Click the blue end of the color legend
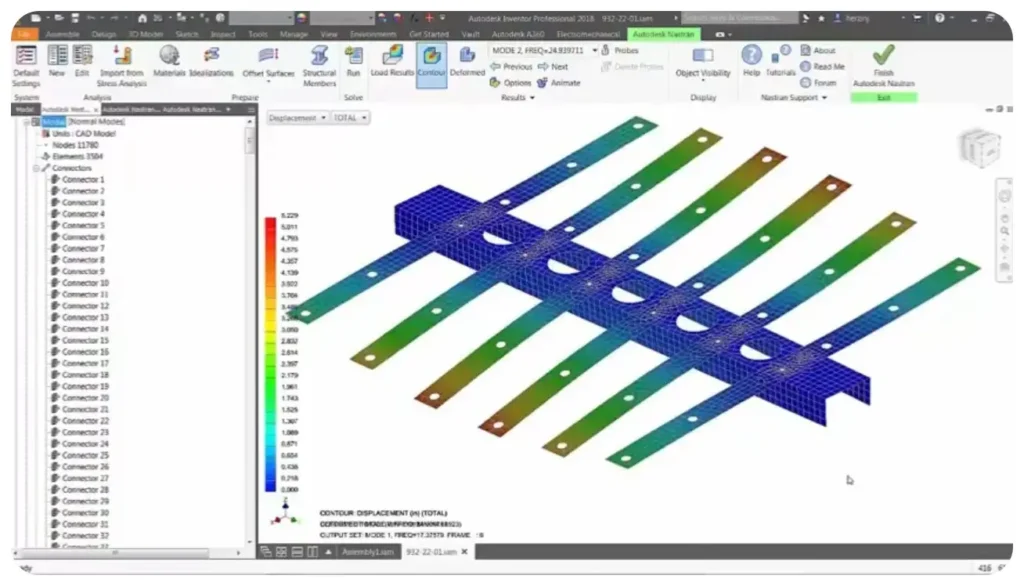Screen dimensions: 1024x586 (270, 482)
